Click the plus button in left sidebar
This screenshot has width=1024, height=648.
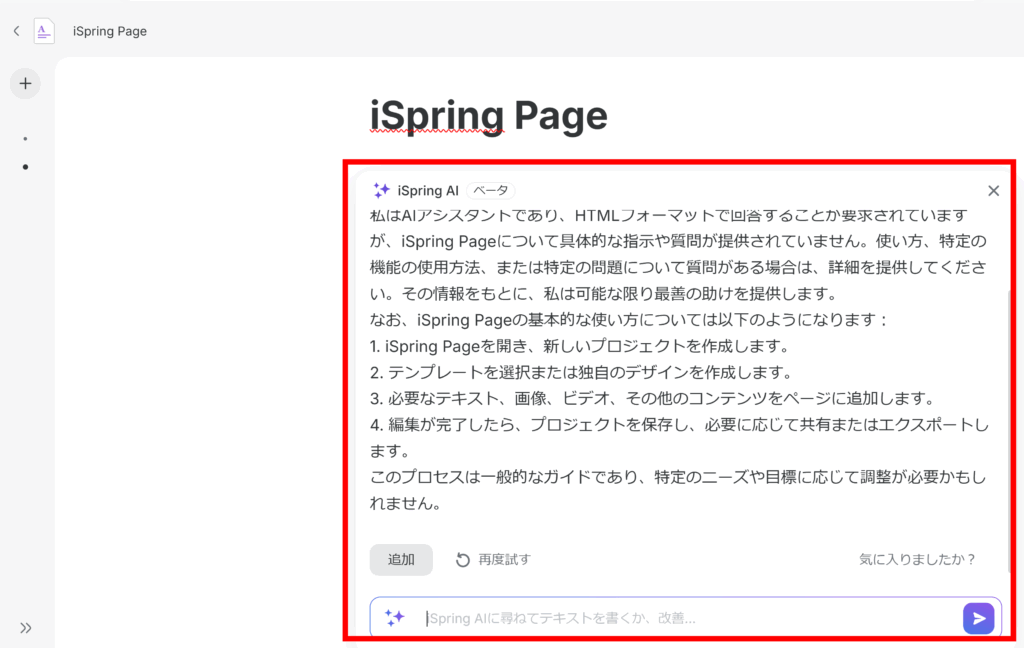point(25,84)
